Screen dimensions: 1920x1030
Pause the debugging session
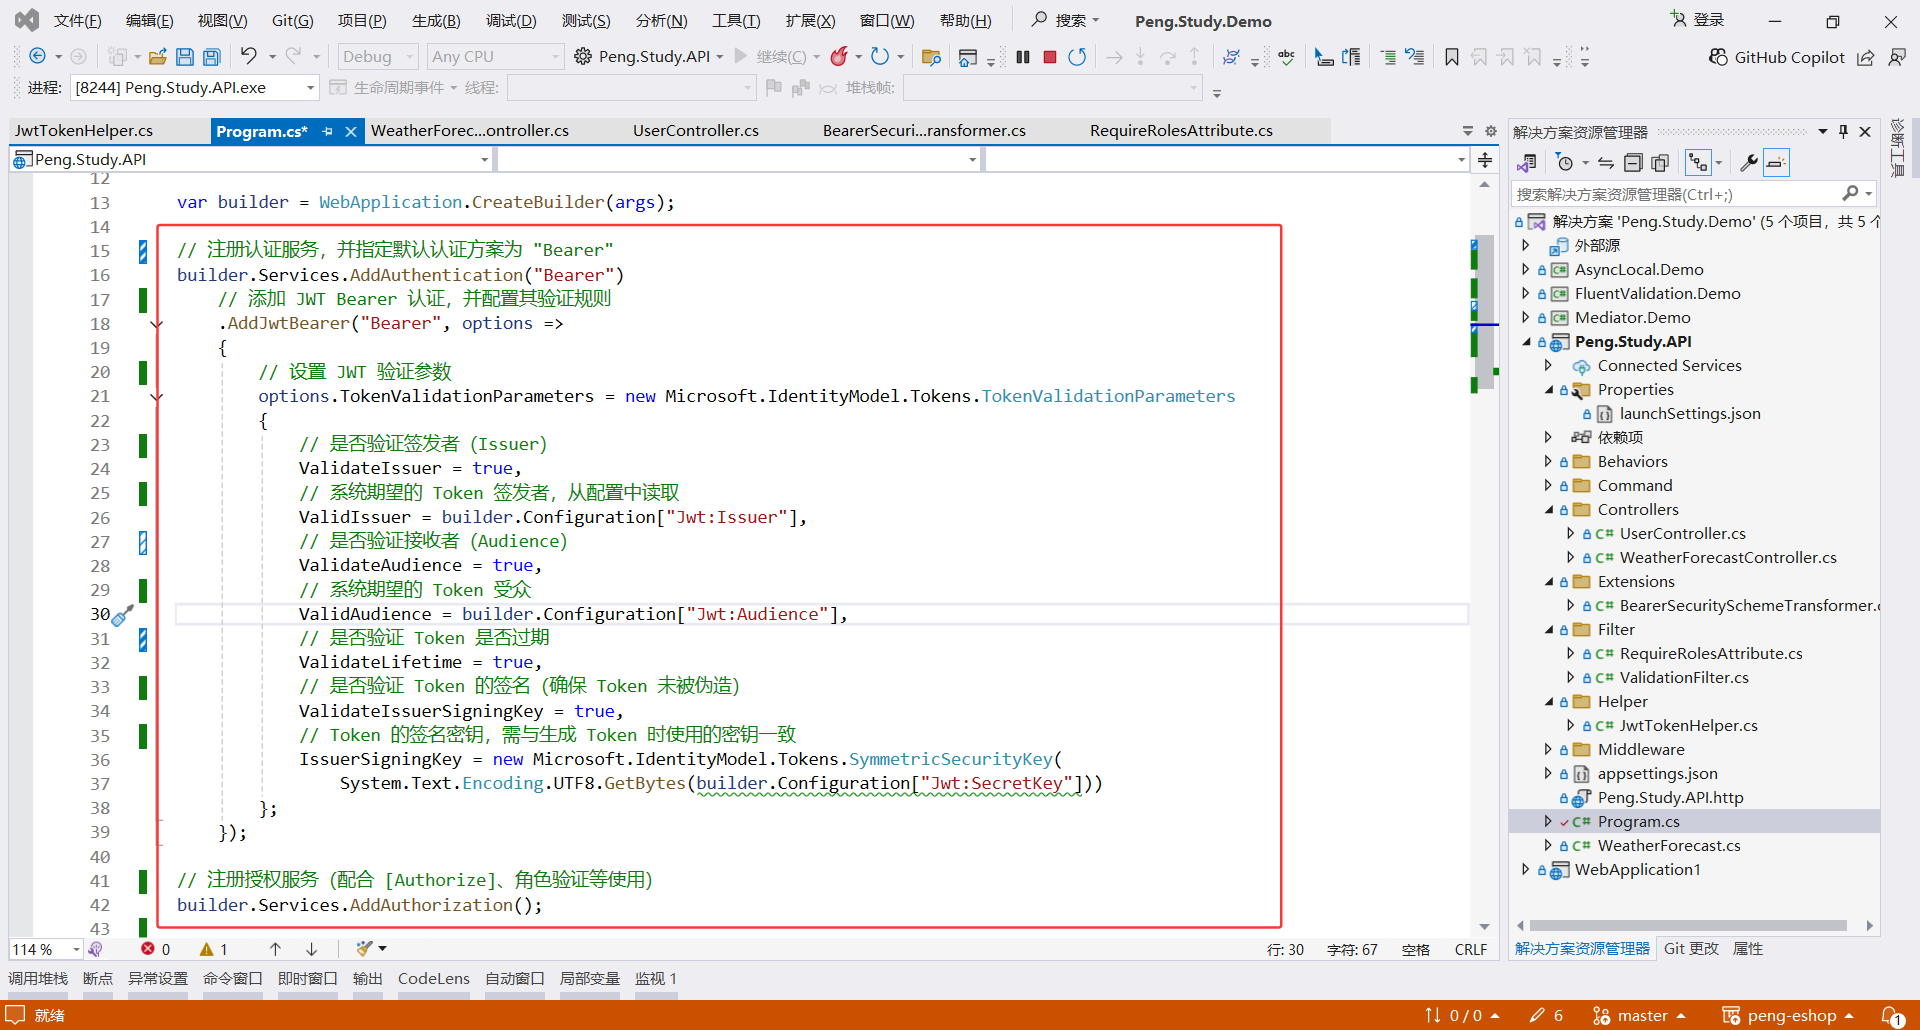point(1023,57)
